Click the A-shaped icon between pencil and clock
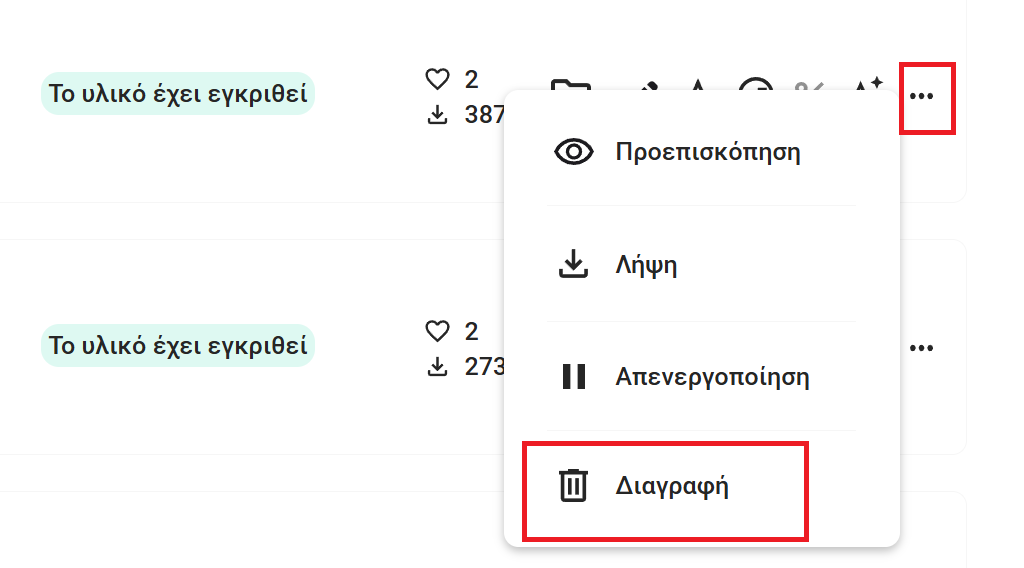Viewport: 1024px width, 568px height. click(698, 85)
